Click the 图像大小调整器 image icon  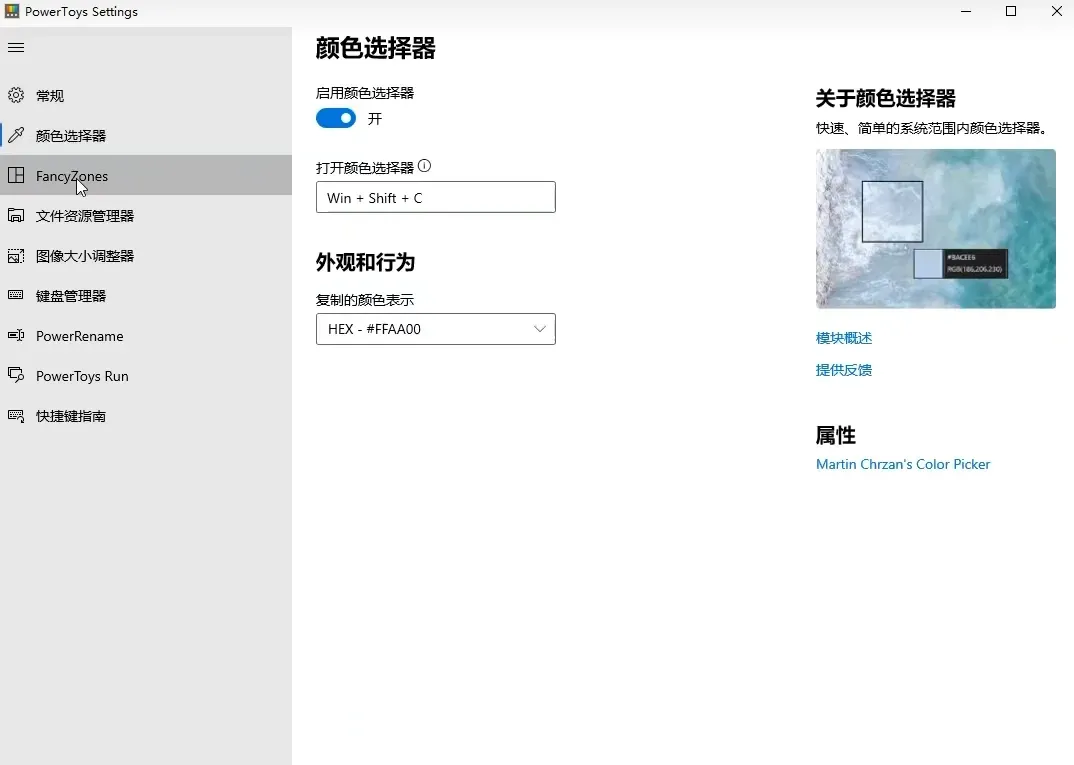(16, 255)
